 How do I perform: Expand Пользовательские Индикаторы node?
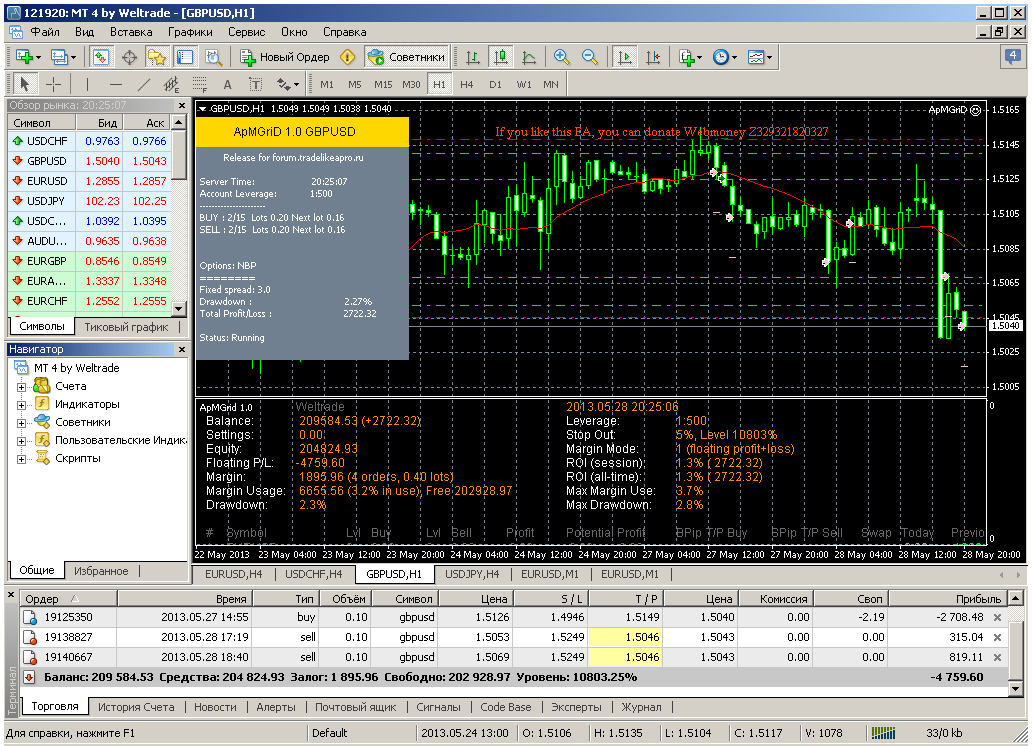[21, 441]
